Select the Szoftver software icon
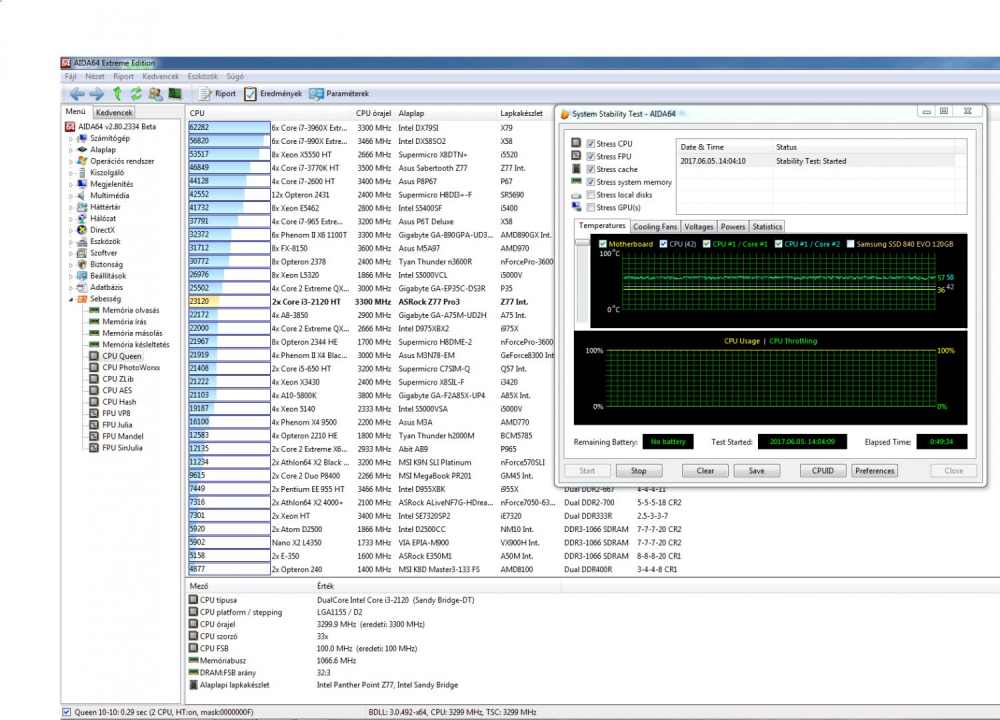1000x720 pixels. point(82,253)
